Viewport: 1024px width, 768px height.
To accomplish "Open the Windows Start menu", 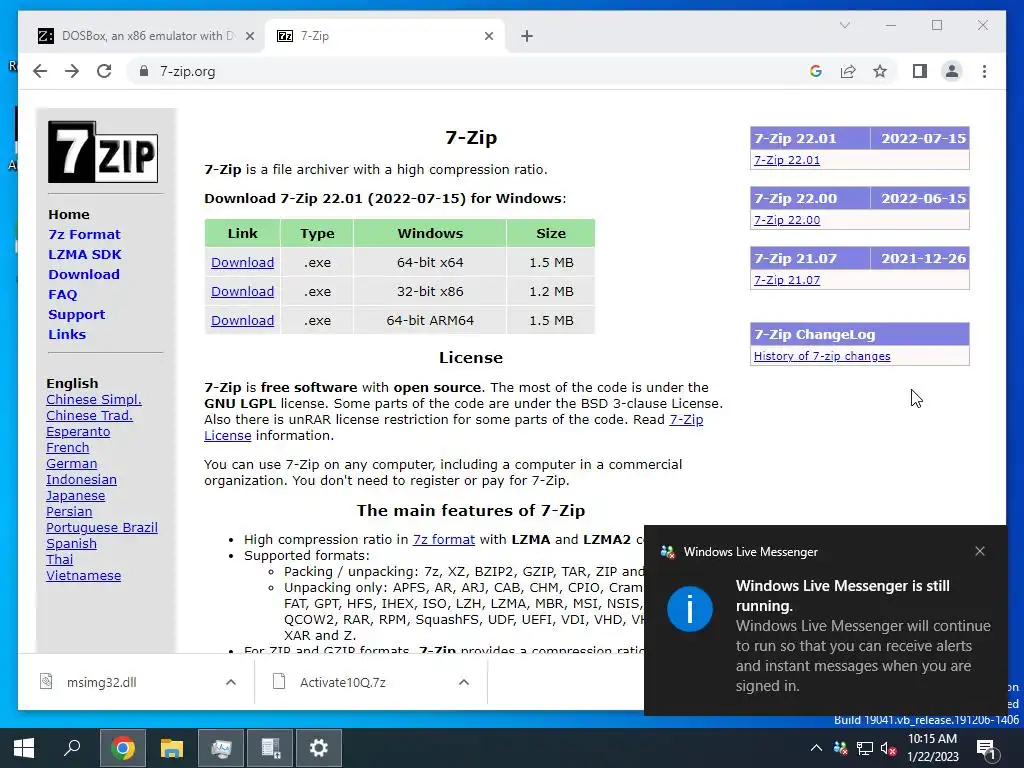I will 24,748.
